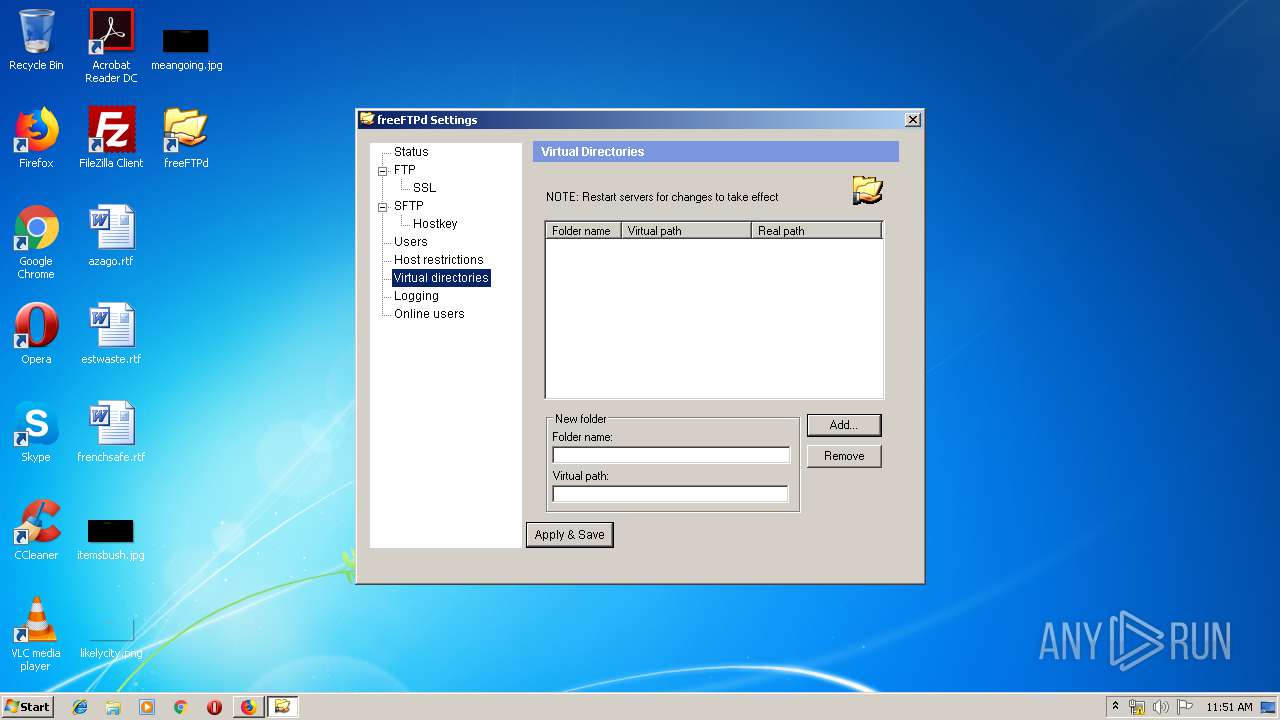Launch CCleaner desktop shortcut

coord(36,529)
